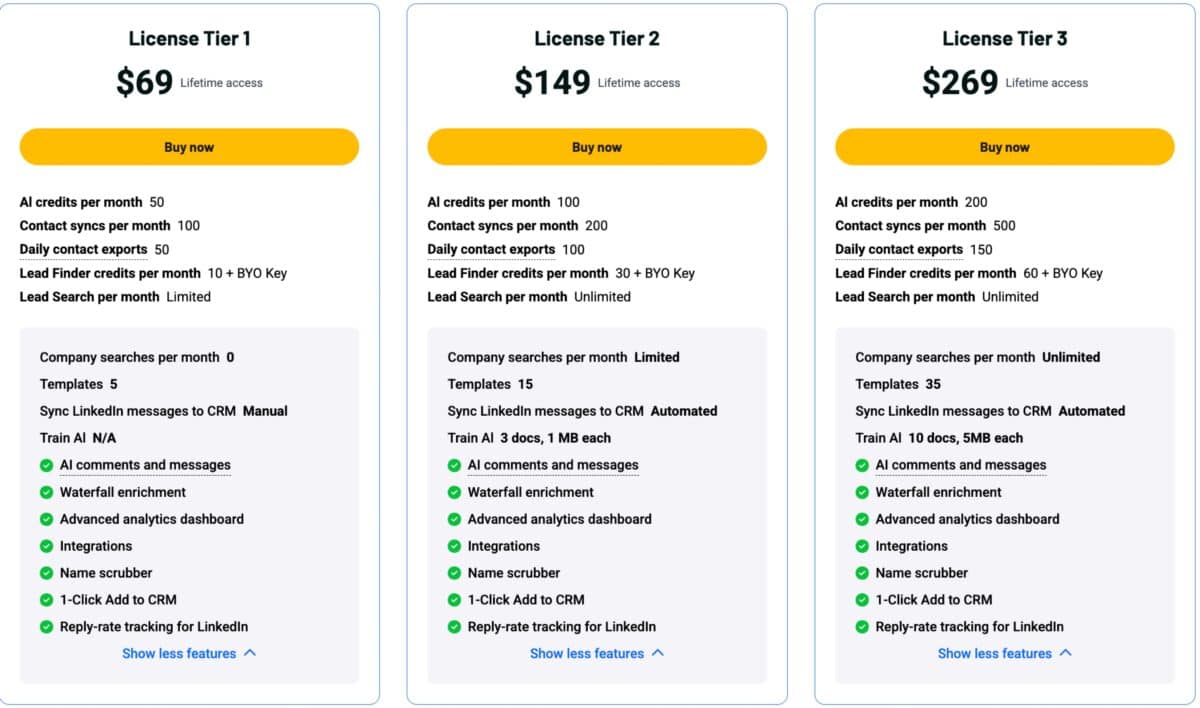This screenshot has width=1200, height=708.
Task: Collapse Tier 2 features via Show less features
Action: [x=597, y=653]
